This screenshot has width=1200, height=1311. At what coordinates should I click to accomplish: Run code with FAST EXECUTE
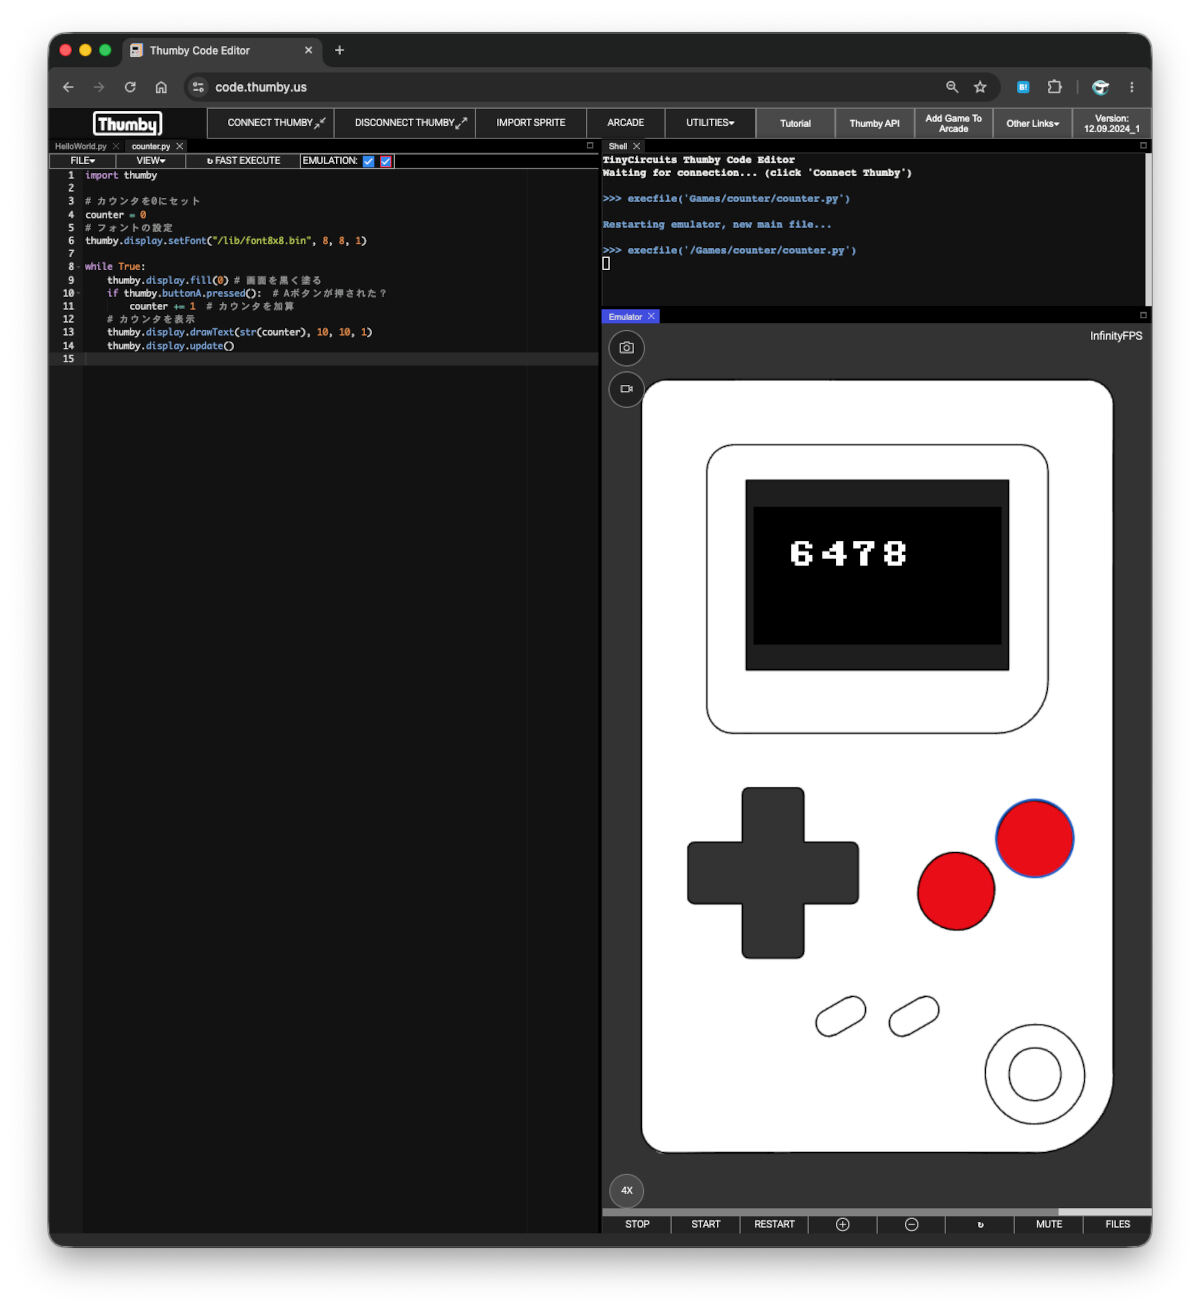(x=243, y=160)
